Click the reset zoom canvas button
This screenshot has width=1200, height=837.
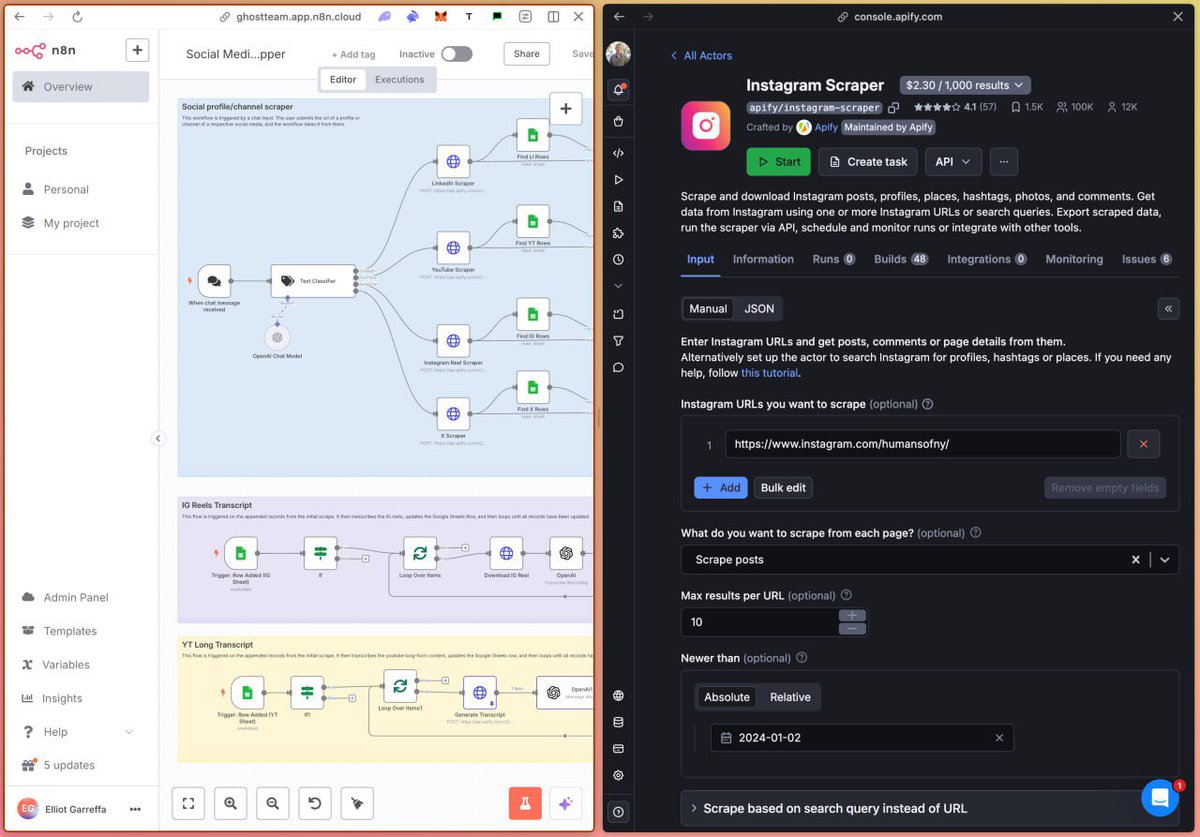click(315, 802)
